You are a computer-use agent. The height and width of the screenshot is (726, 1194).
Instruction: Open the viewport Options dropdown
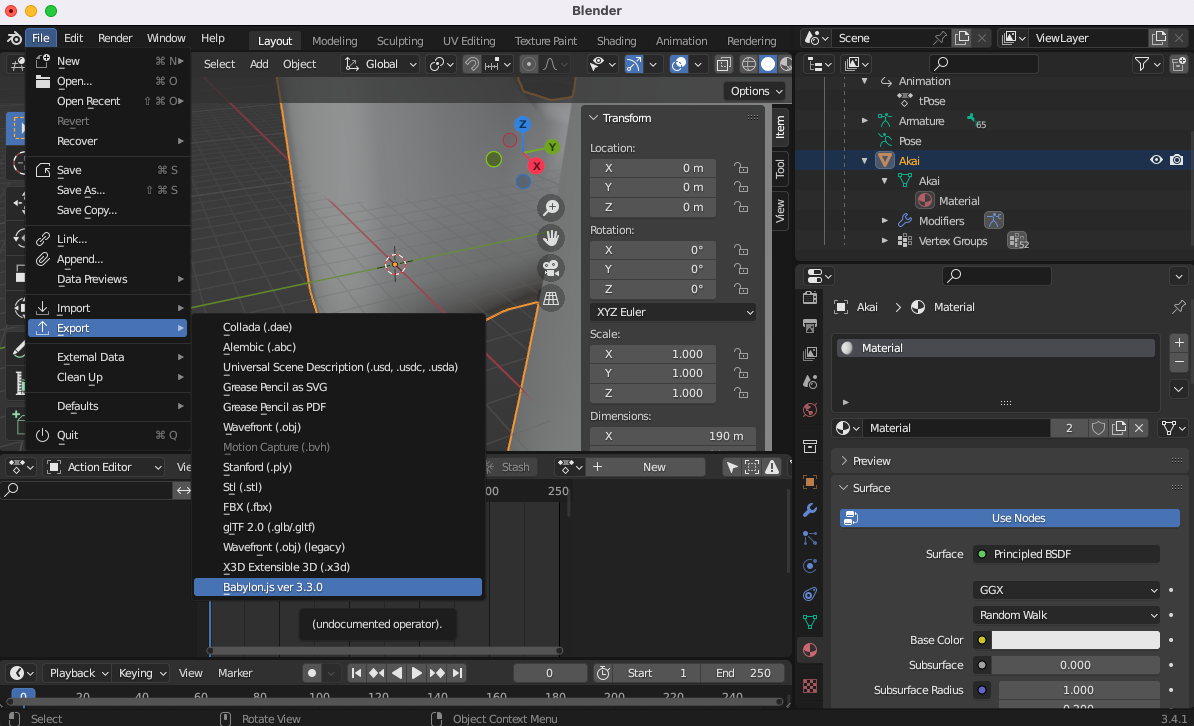[x=755, y=91]
